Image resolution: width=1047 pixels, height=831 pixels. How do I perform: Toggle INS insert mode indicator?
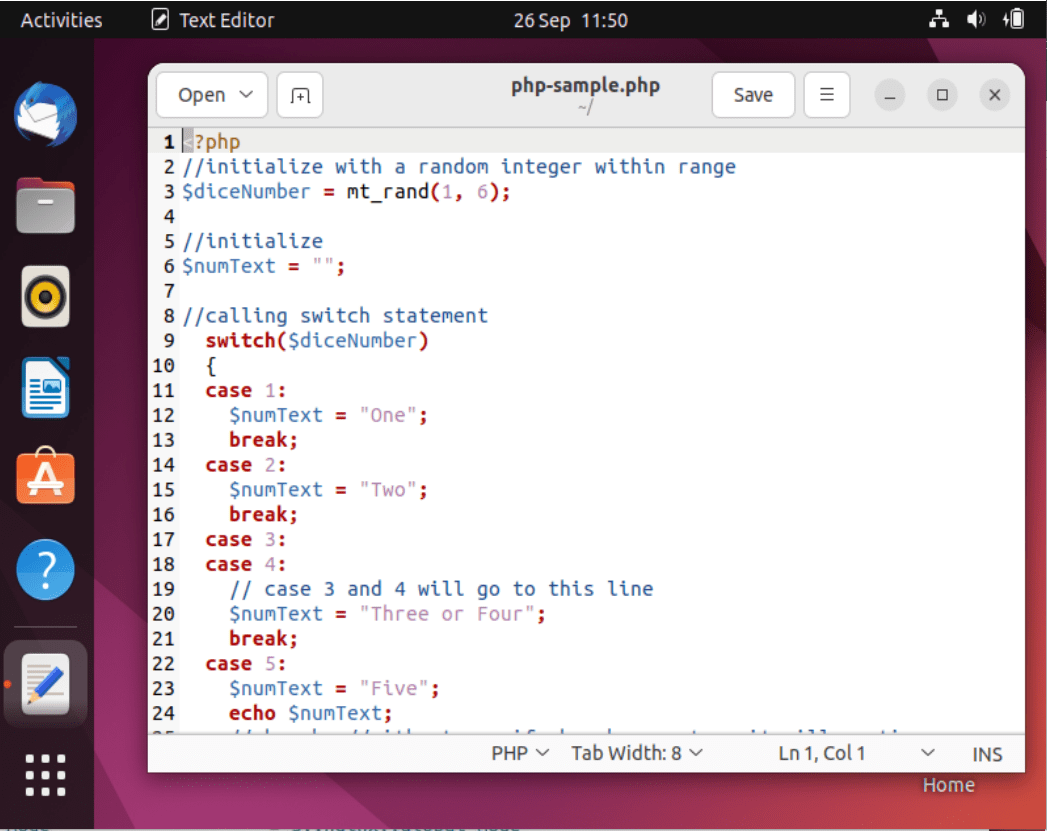986,753
